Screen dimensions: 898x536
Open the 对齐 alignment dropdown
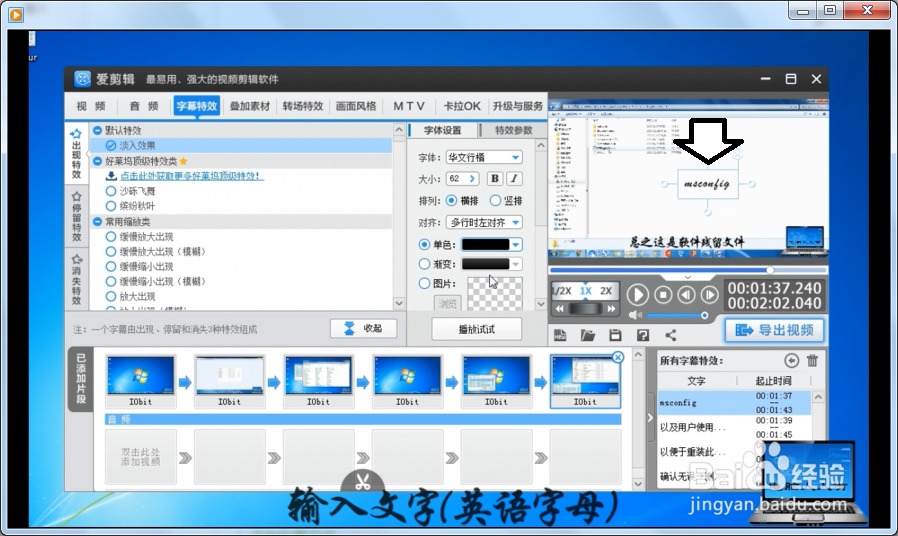484,222
